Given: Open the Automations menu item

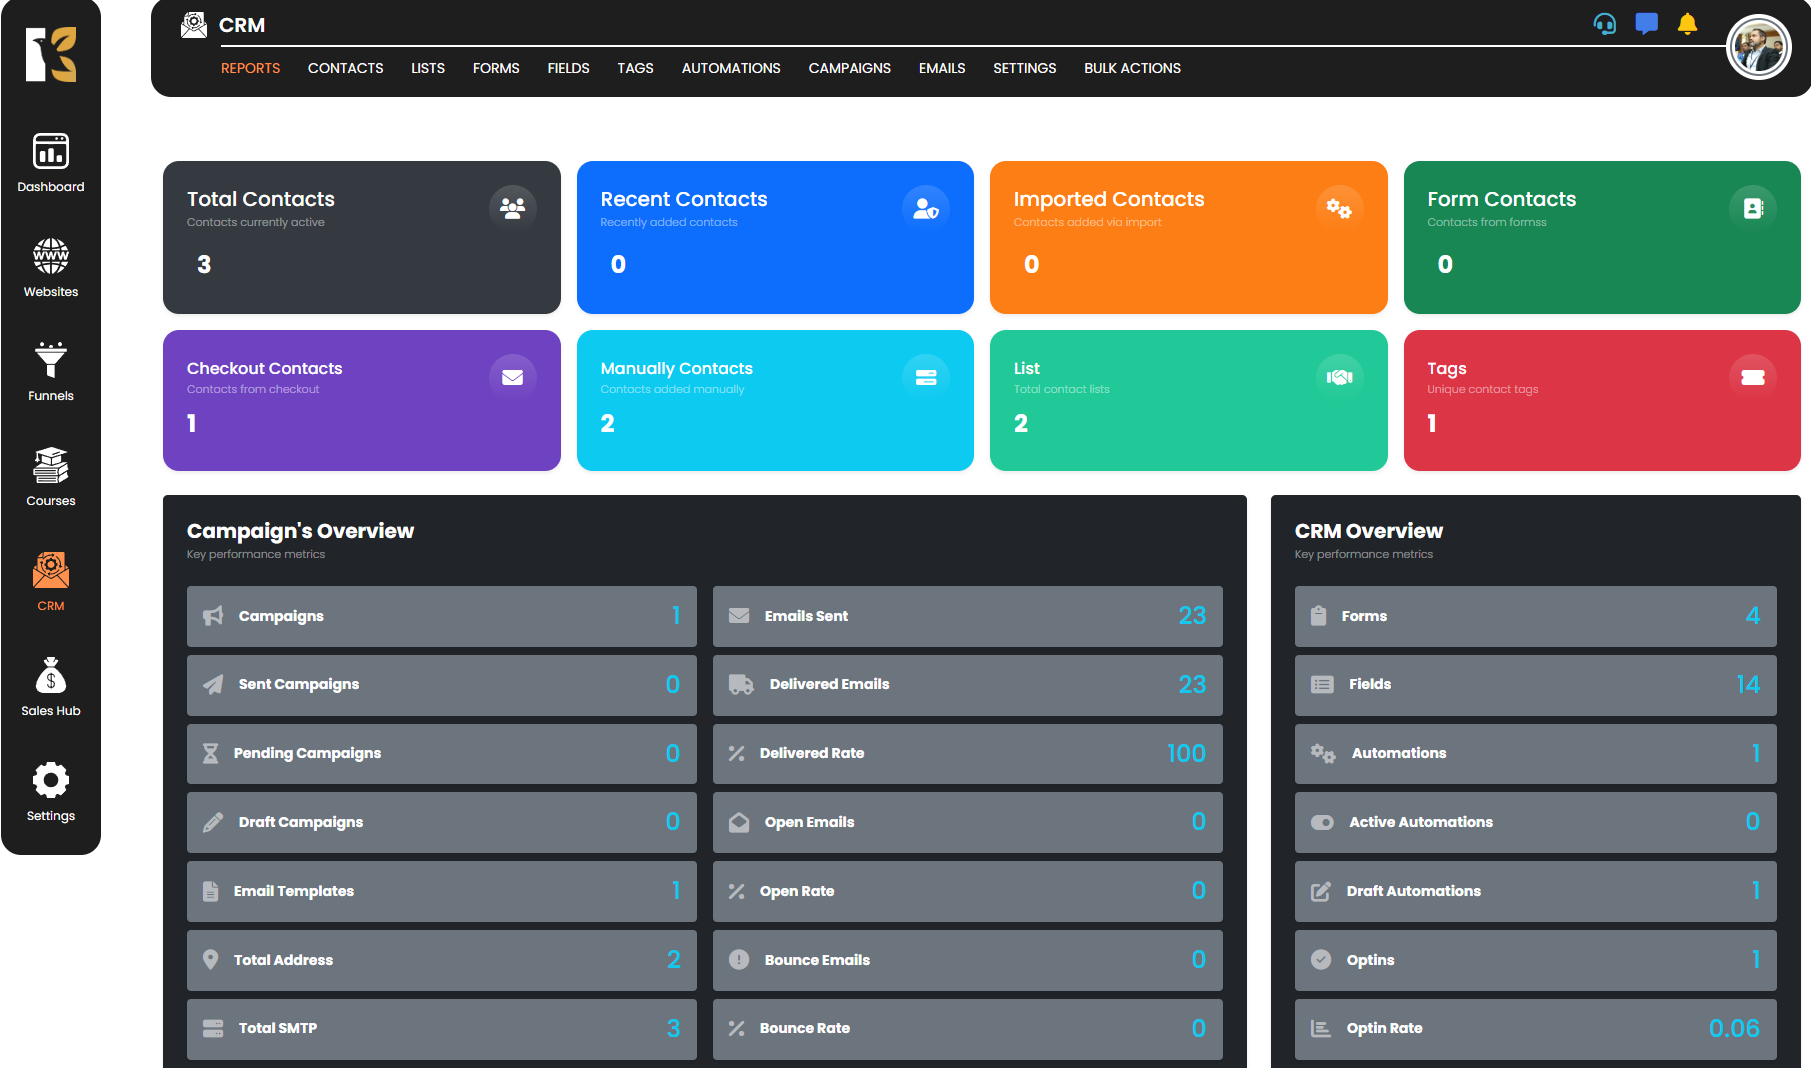Looking at the screenshot, I should [730, 68].
